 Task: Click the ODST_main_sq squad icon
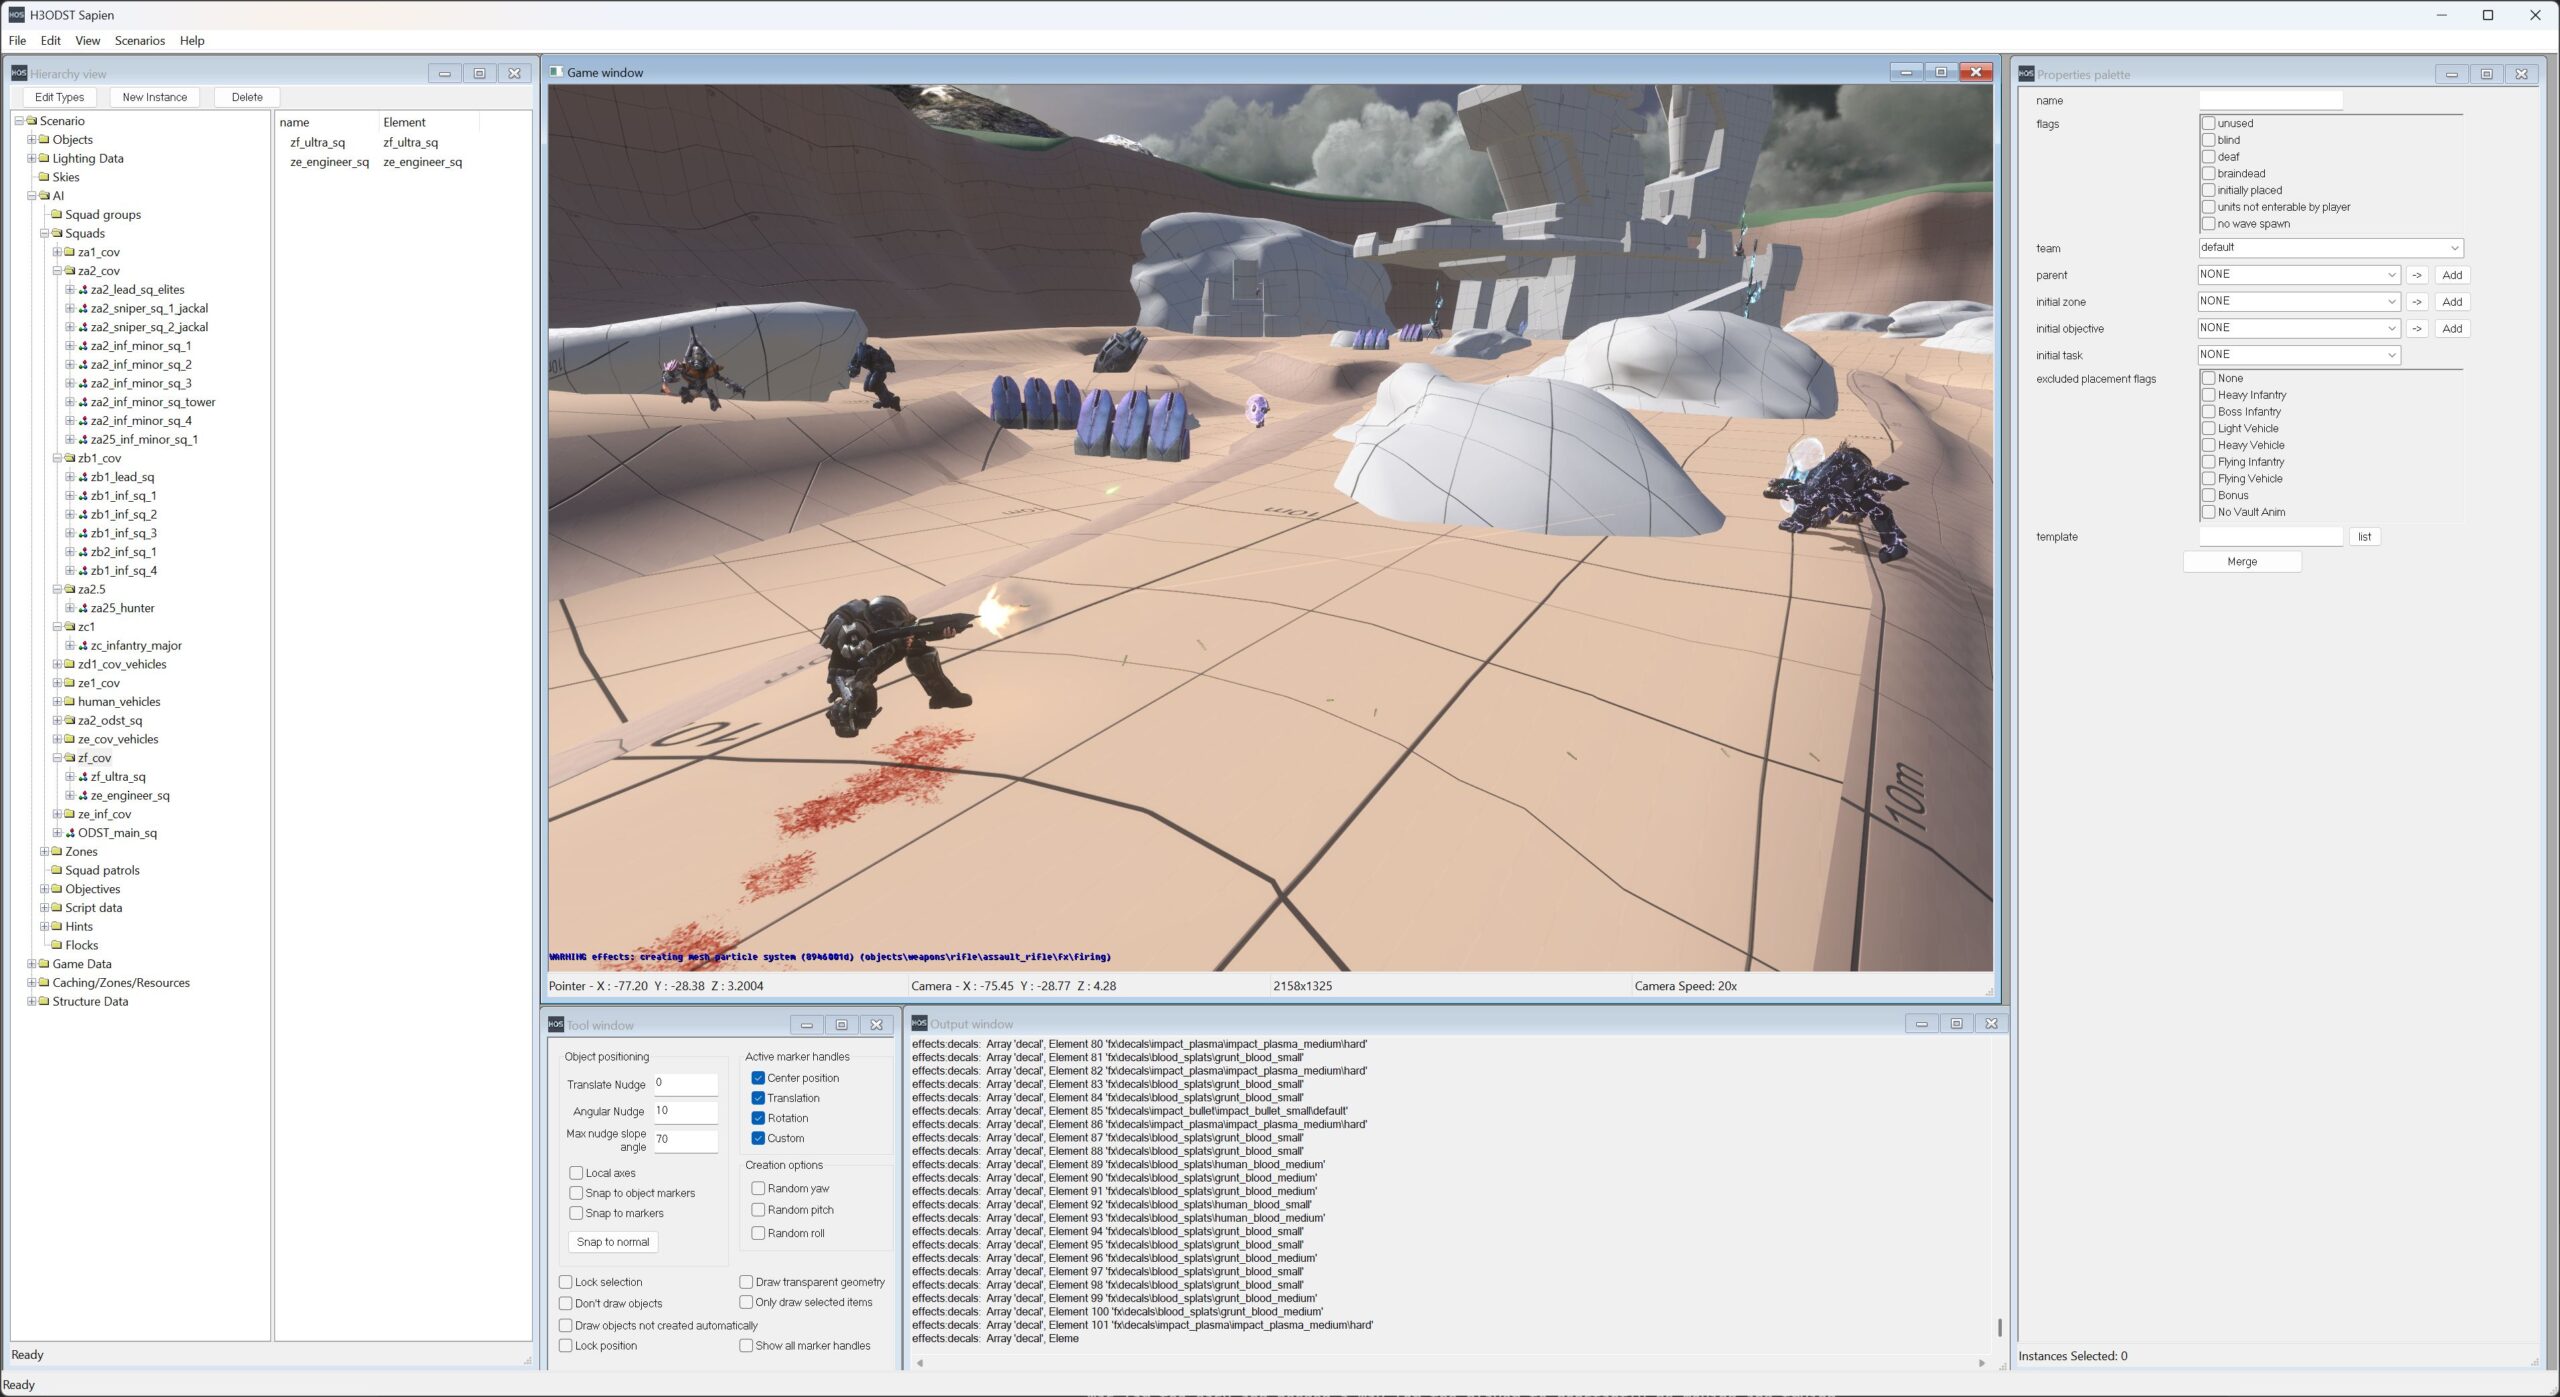(70, 833)
